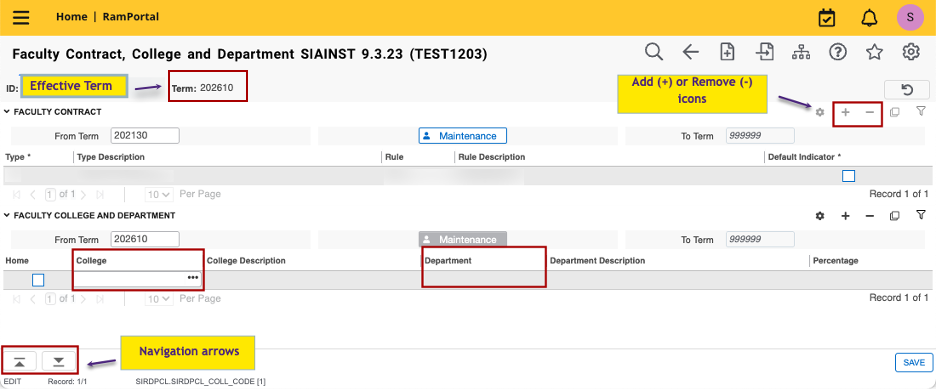Click the Start Over refresh button
Viewport: 936px width, 392px height.
907,89
